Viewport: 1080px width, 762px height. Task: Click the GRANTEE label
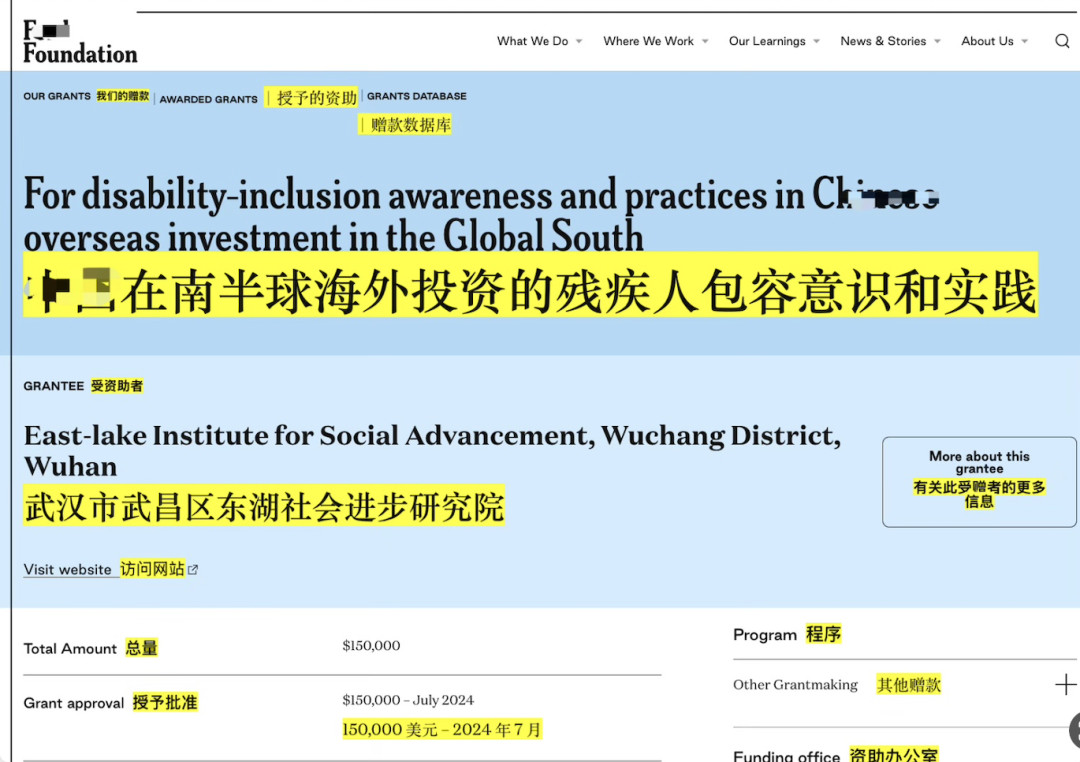(x=53, y=386)
